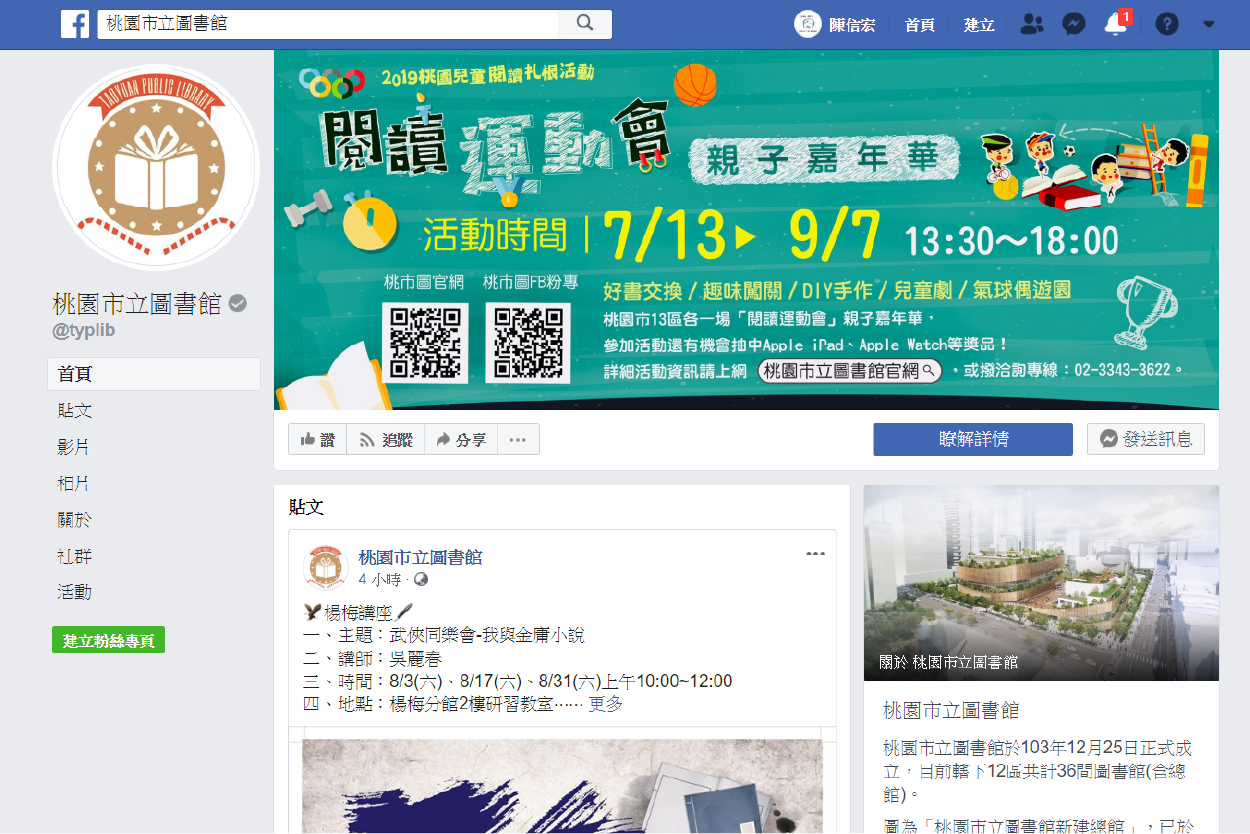Image resolution: width=1250 pixels, height=834 pixels.
Task: Select 活動 in the left sidebar
Action: coord(75,592)
